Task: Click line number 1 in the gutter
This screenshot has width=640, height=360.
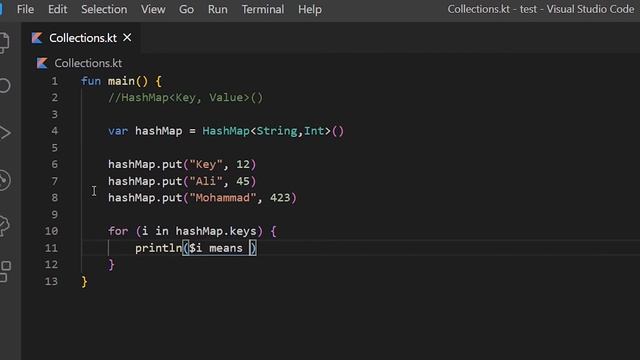Action: click(x=54, y=81)
